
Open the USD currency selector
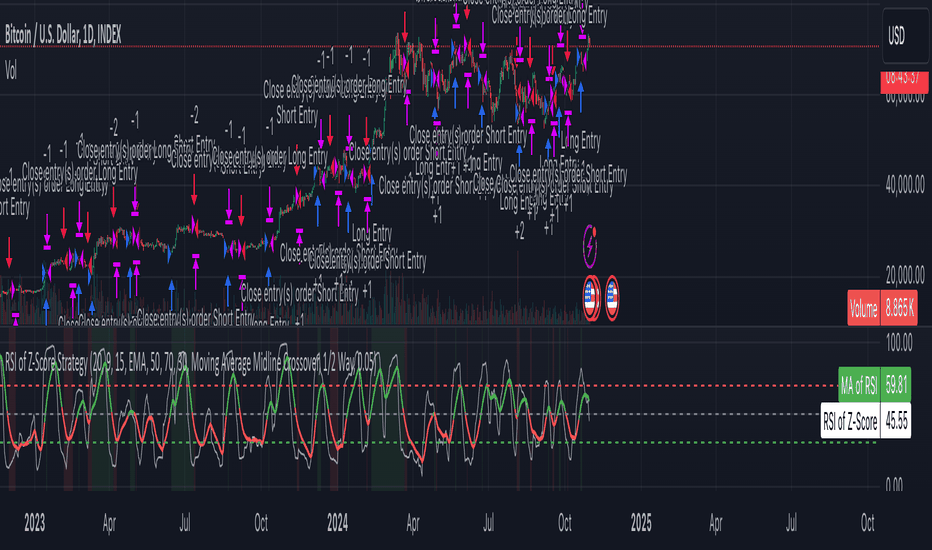905,36
